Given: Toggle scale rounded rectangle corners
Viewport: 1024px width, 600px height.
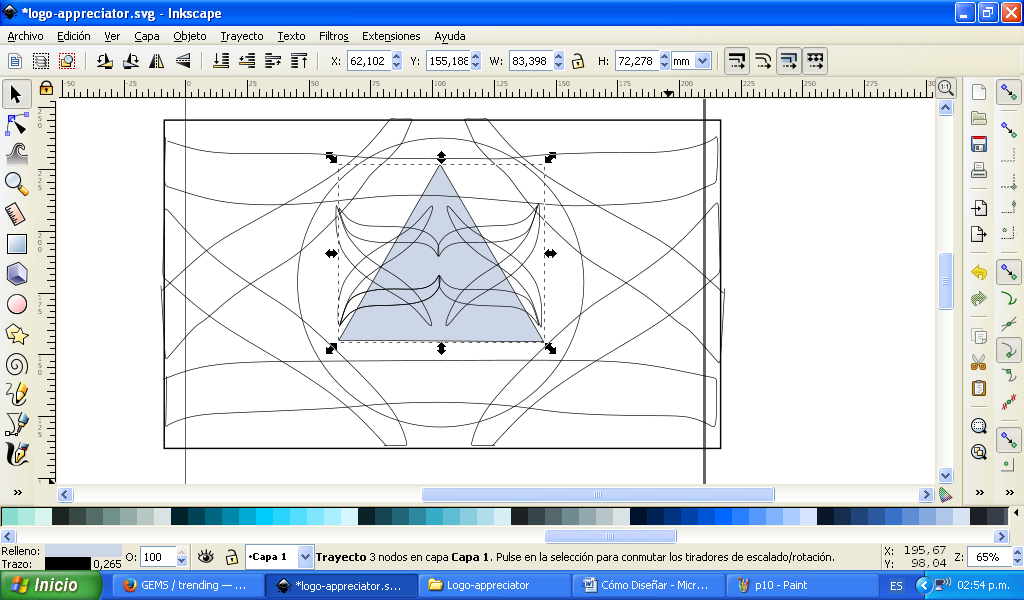Looking at the screenshot, I should [x=763, y=61].
